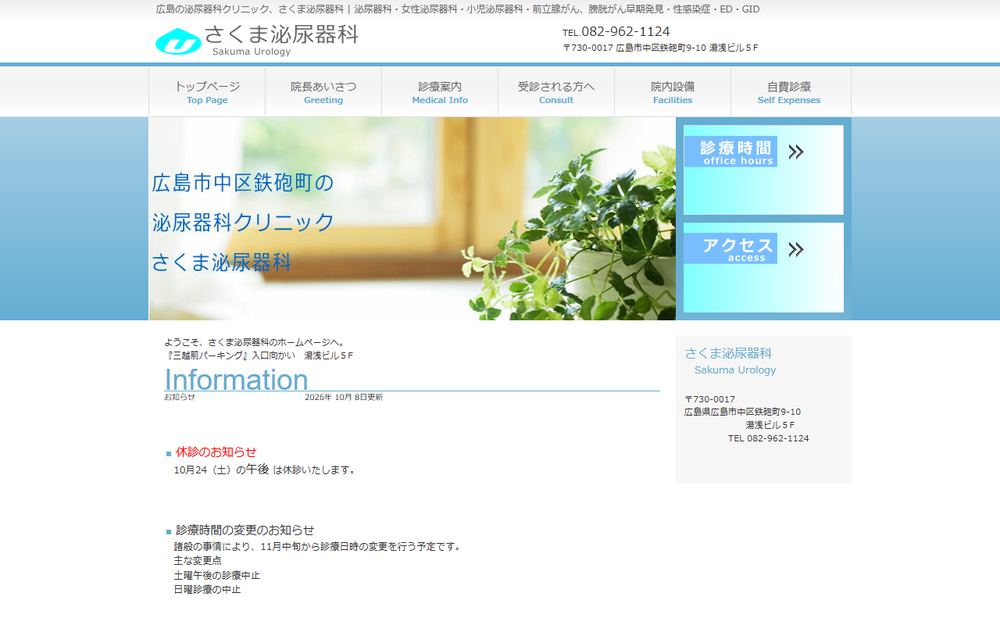The width and height of the screenshot is (1000, 625).
Task: Click the さくま泌尿器科 header title
Action: click(x=281, y=34)
